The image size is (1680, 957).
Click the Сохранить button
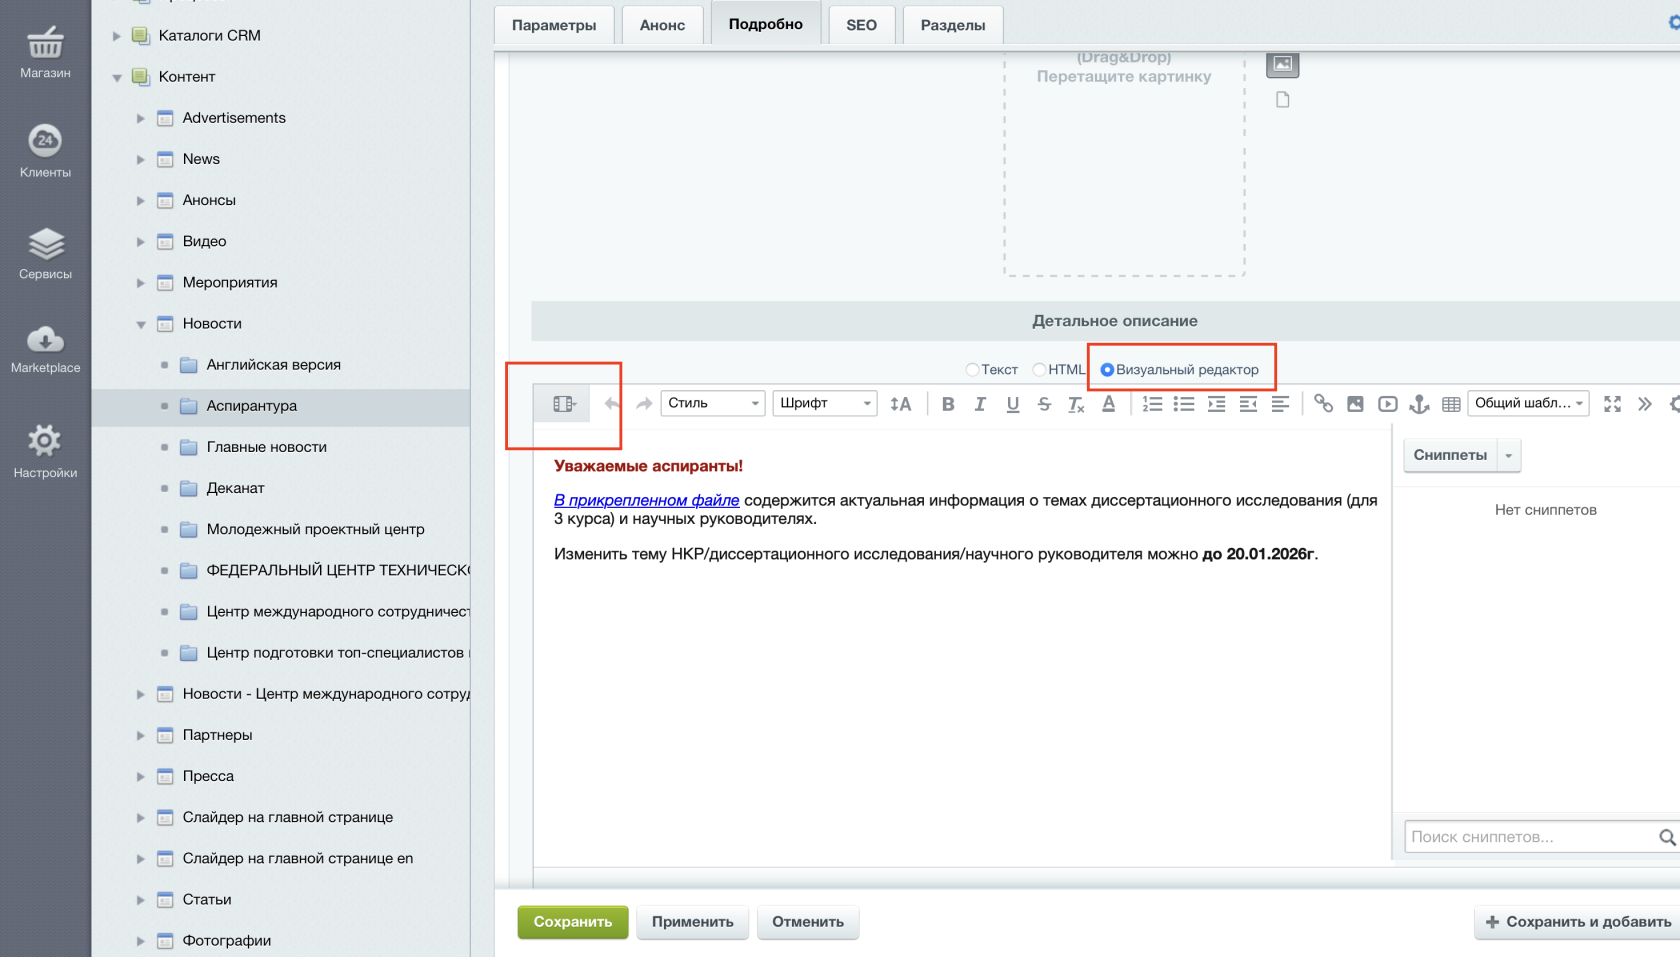(x=573, y=922)
